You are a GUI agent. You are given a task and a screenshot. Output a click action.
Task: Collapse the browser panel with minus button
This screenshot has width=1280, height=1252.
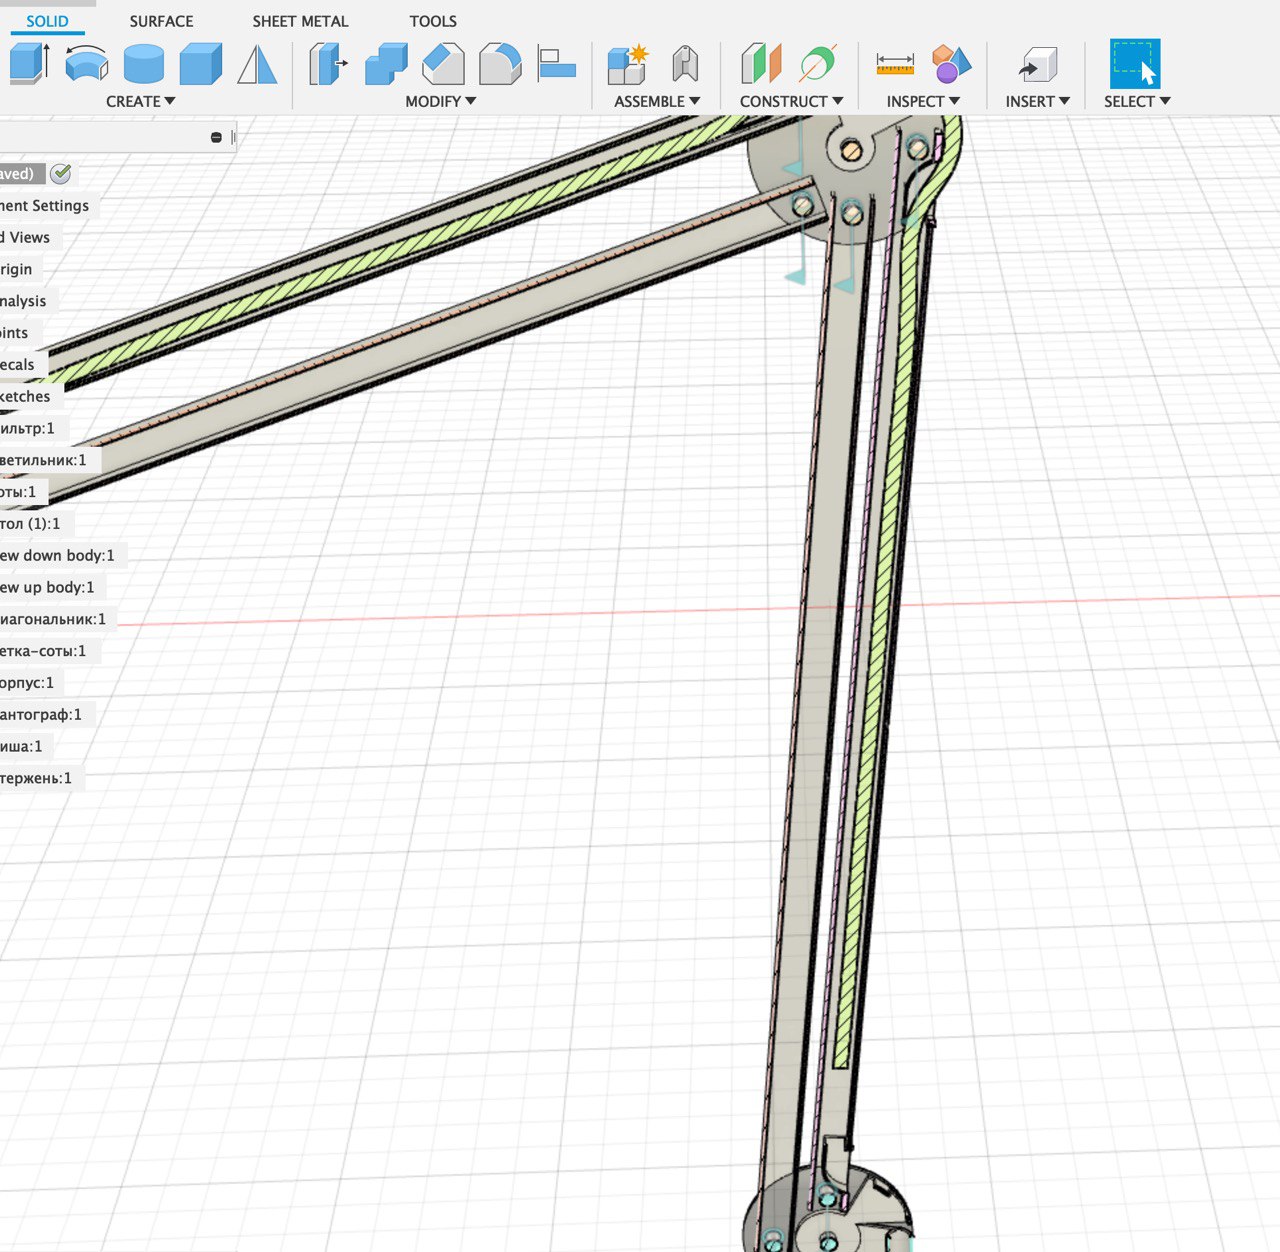pyautogui.click(x=216, y=137)
